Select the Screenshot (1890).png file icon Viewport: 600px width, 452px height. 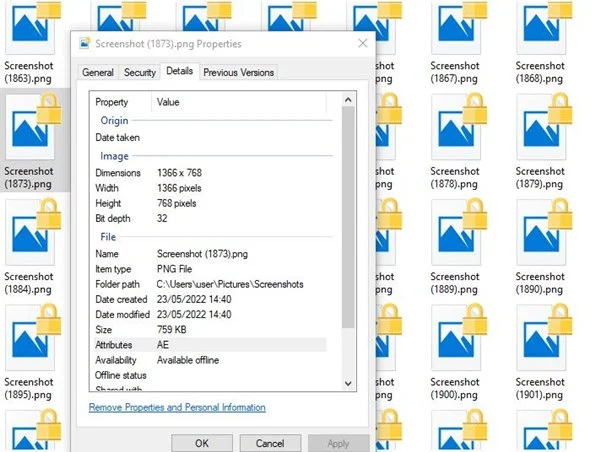(x=542, y=232)
